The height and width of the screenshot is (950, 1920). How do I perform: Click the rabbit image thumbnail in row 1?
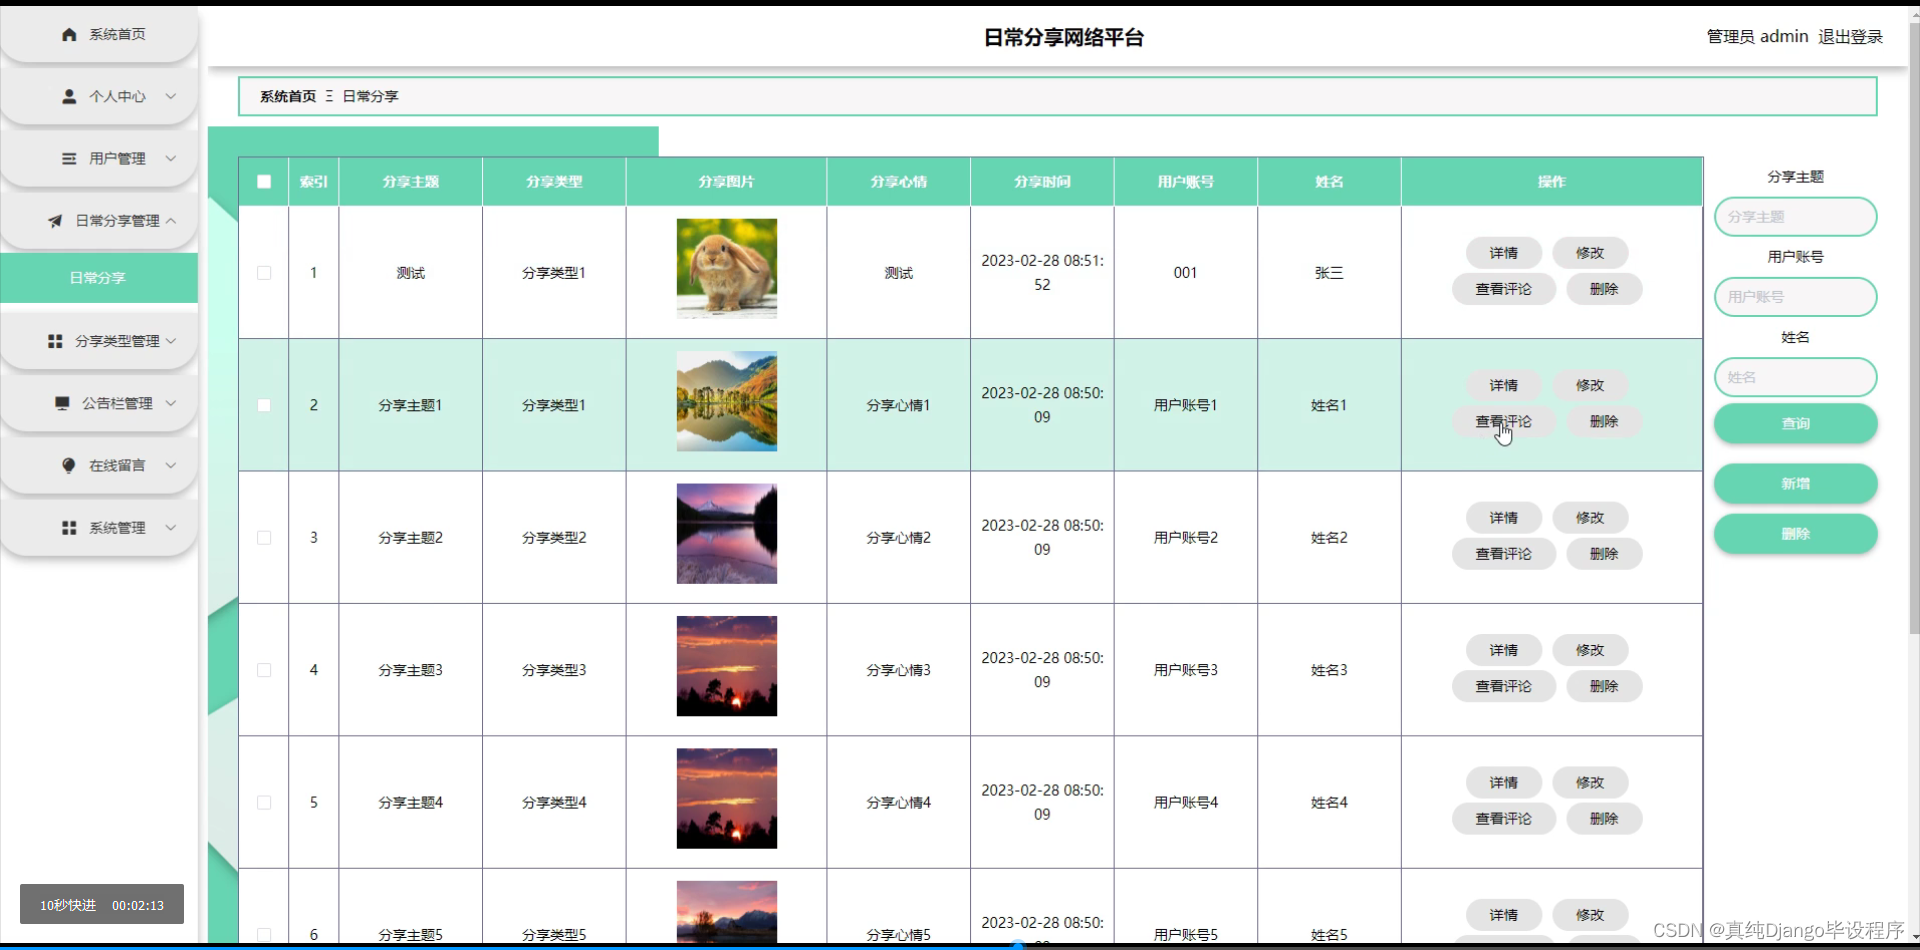[x=726, y=269]
